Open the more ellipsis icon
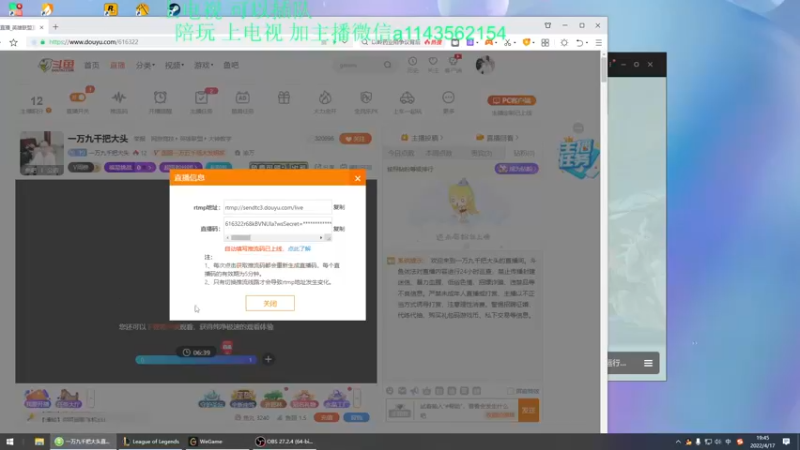This screenshot has width=800, height=450. pos(448,97)
